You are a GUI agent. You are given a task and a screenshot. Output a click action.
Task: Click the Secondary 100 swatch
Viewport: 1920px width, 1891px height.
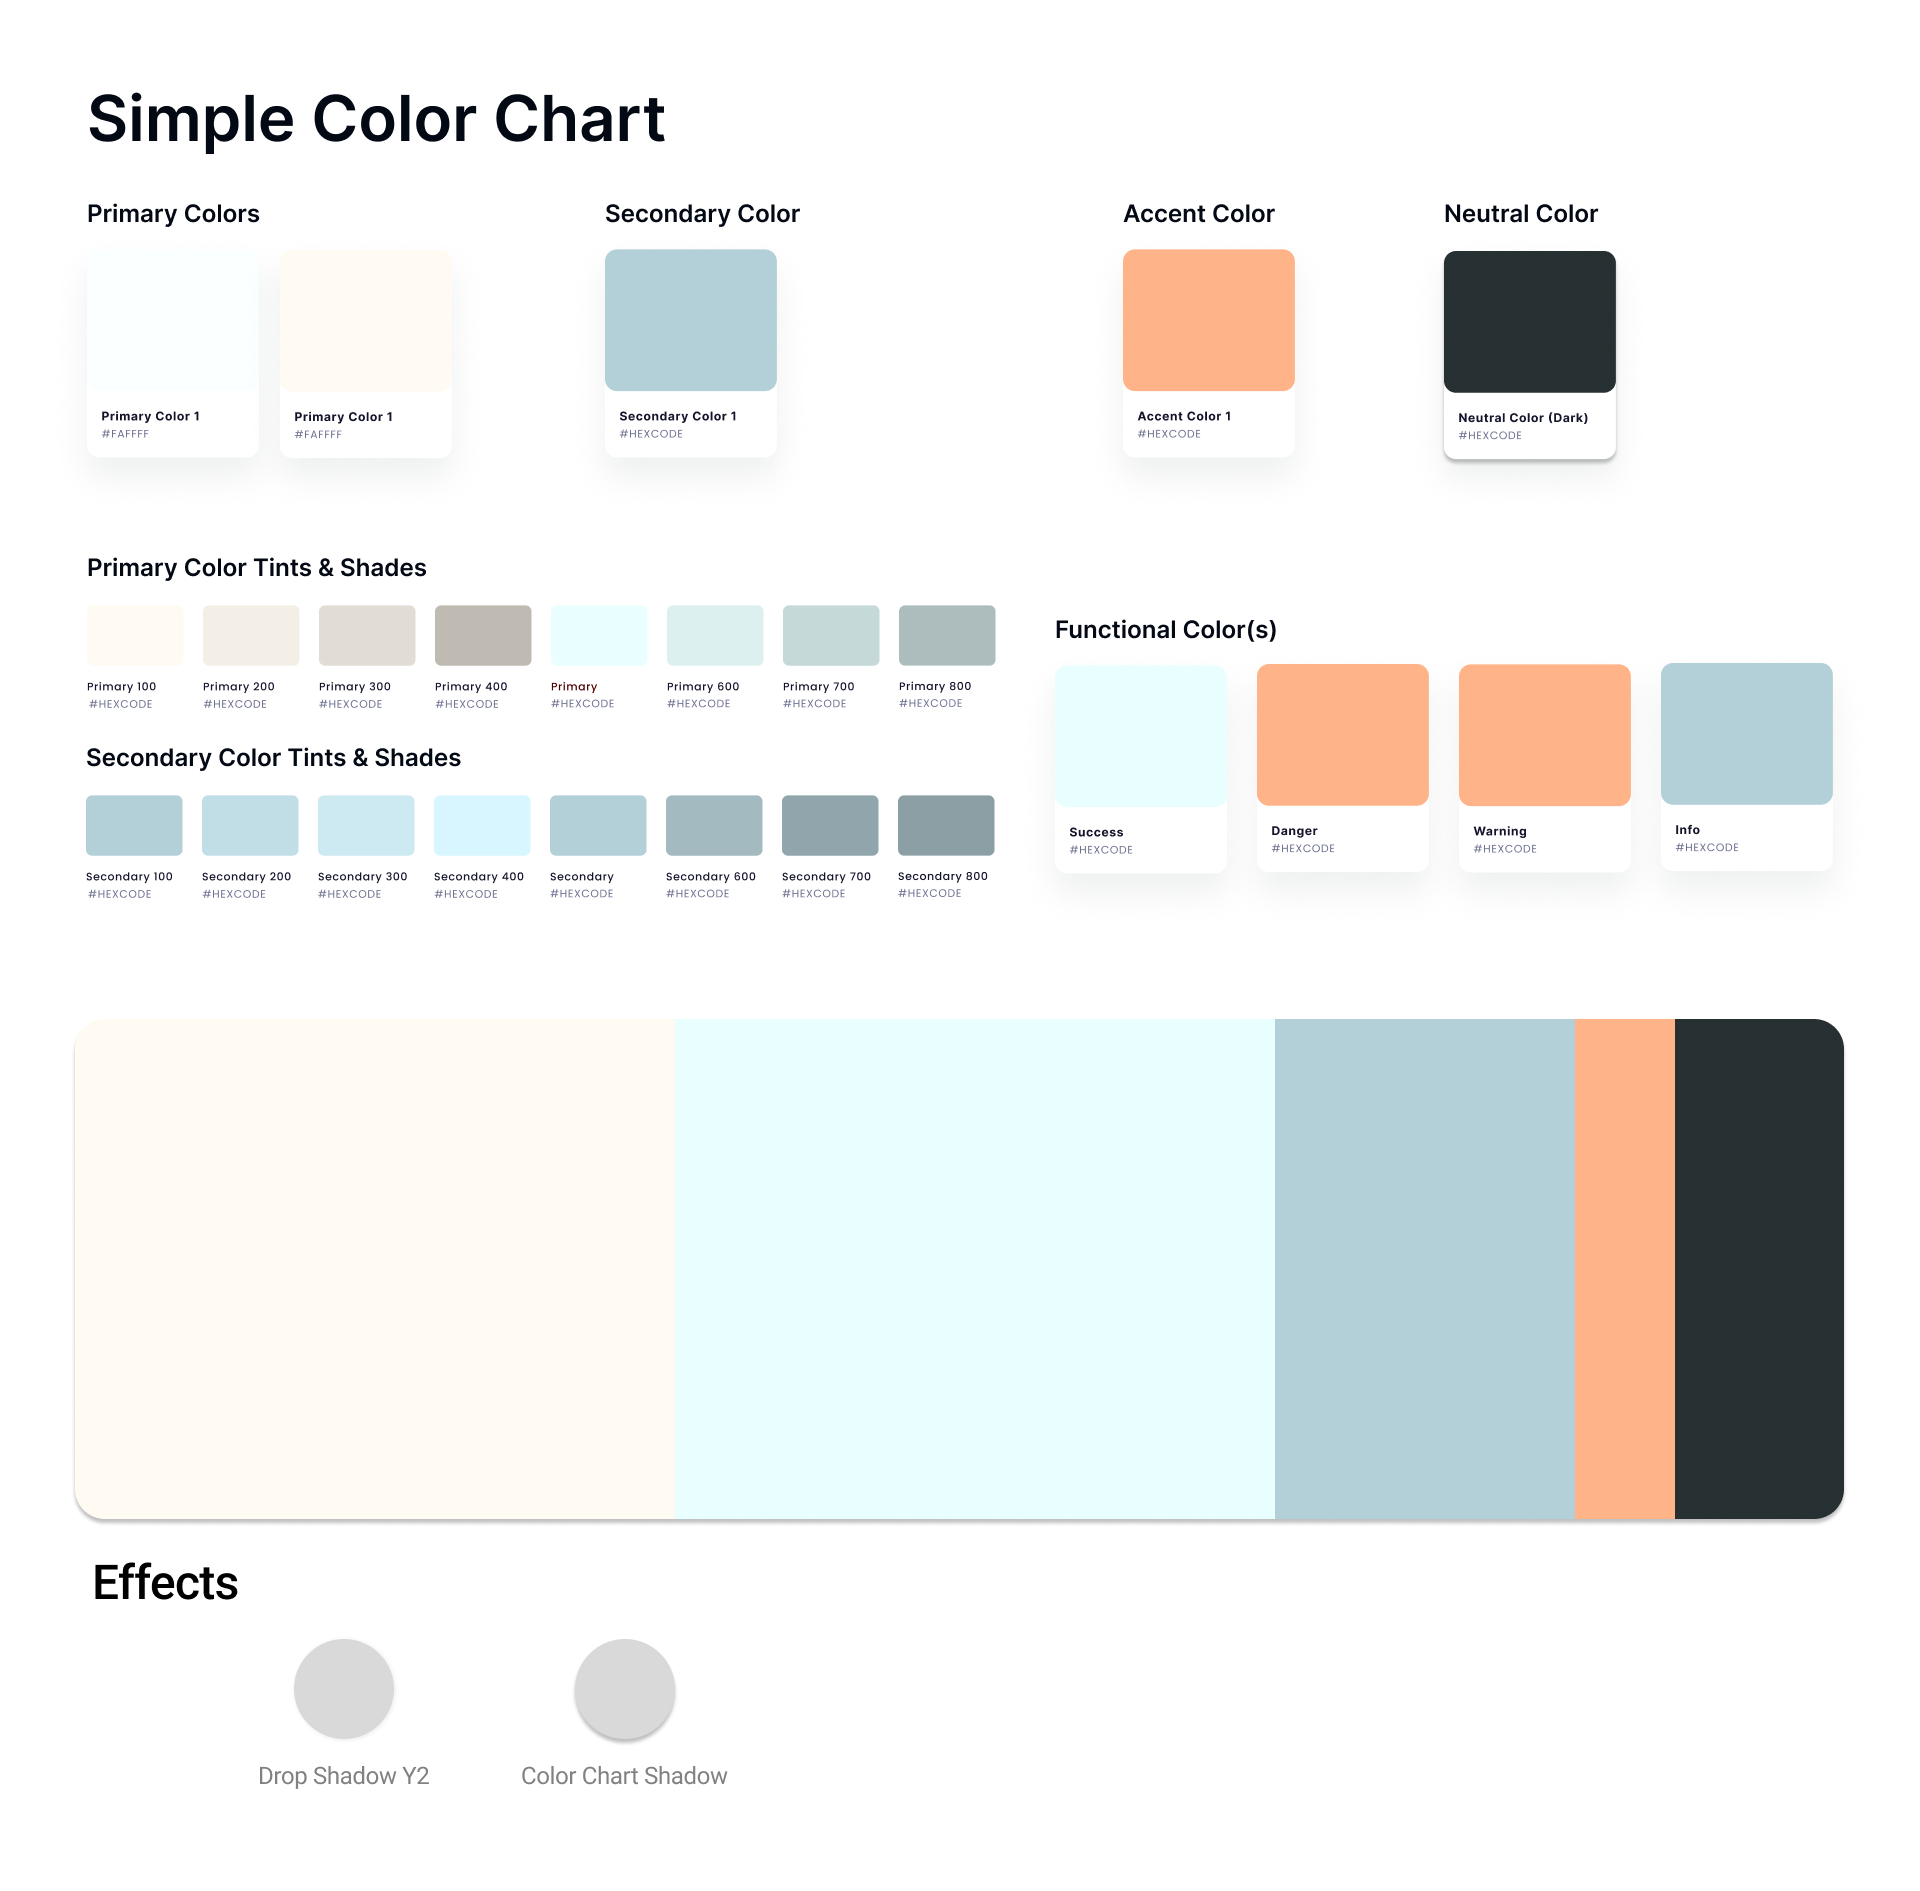tap(134, 825)
